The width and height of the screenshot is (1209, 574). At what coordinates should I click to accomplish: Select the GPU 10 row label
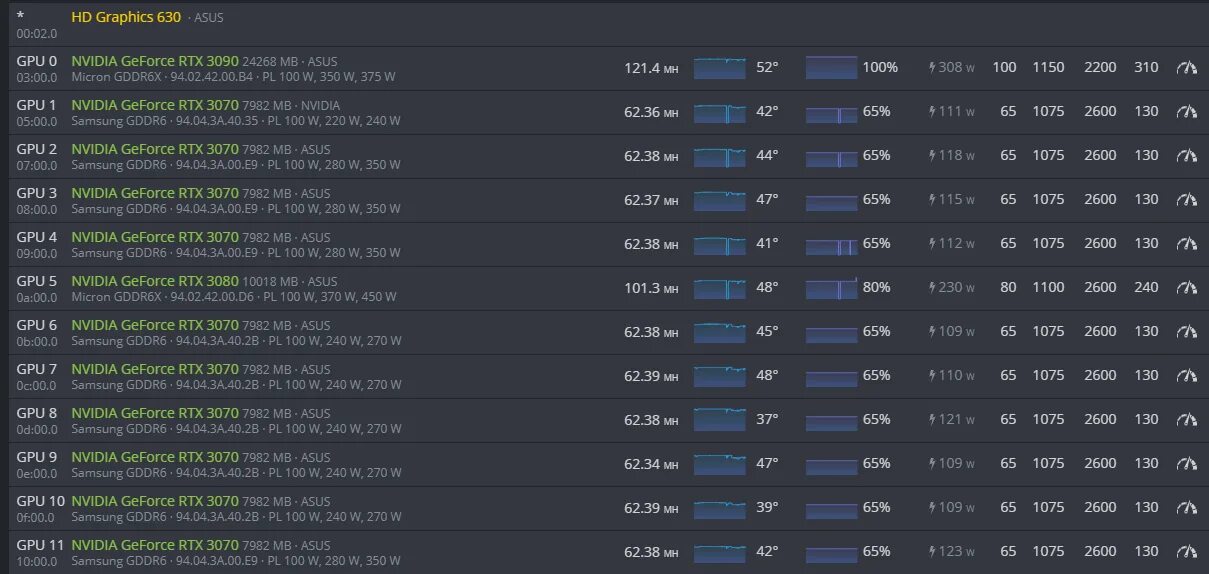click(41, 501)
